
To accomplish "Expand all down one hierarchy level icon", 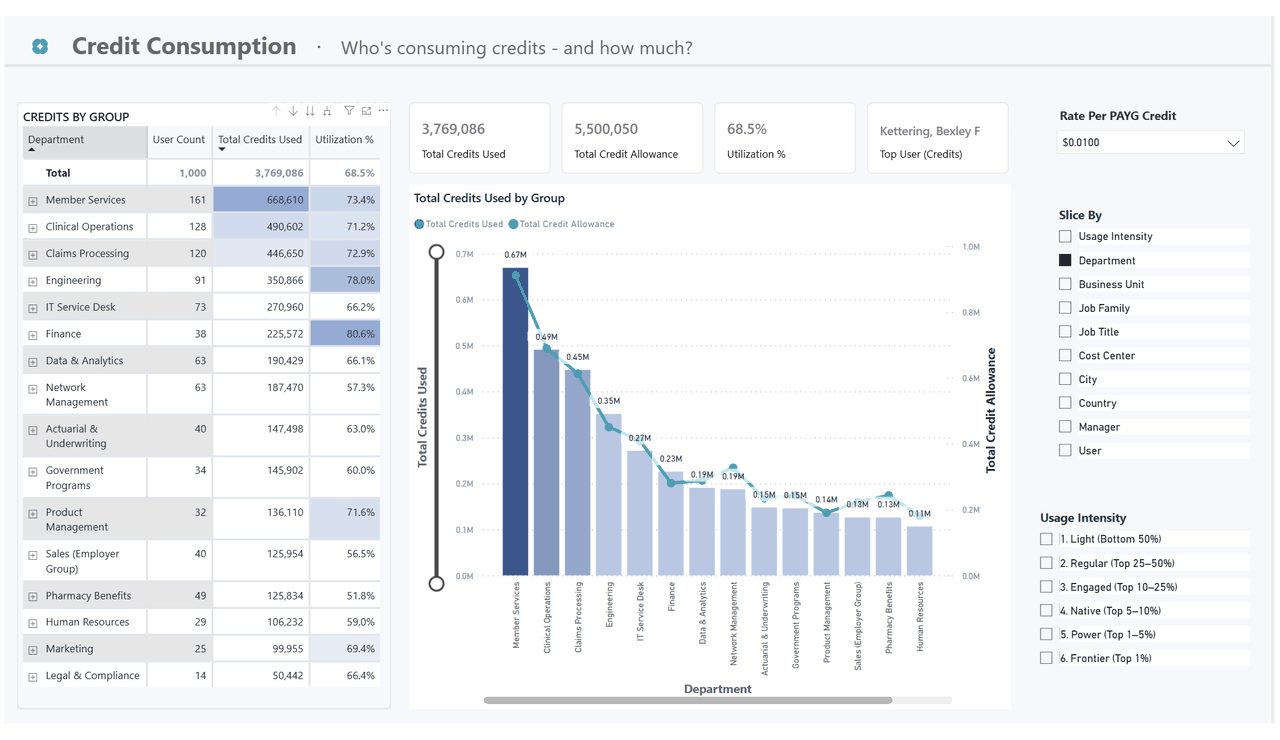I will (x=327, y=111).
